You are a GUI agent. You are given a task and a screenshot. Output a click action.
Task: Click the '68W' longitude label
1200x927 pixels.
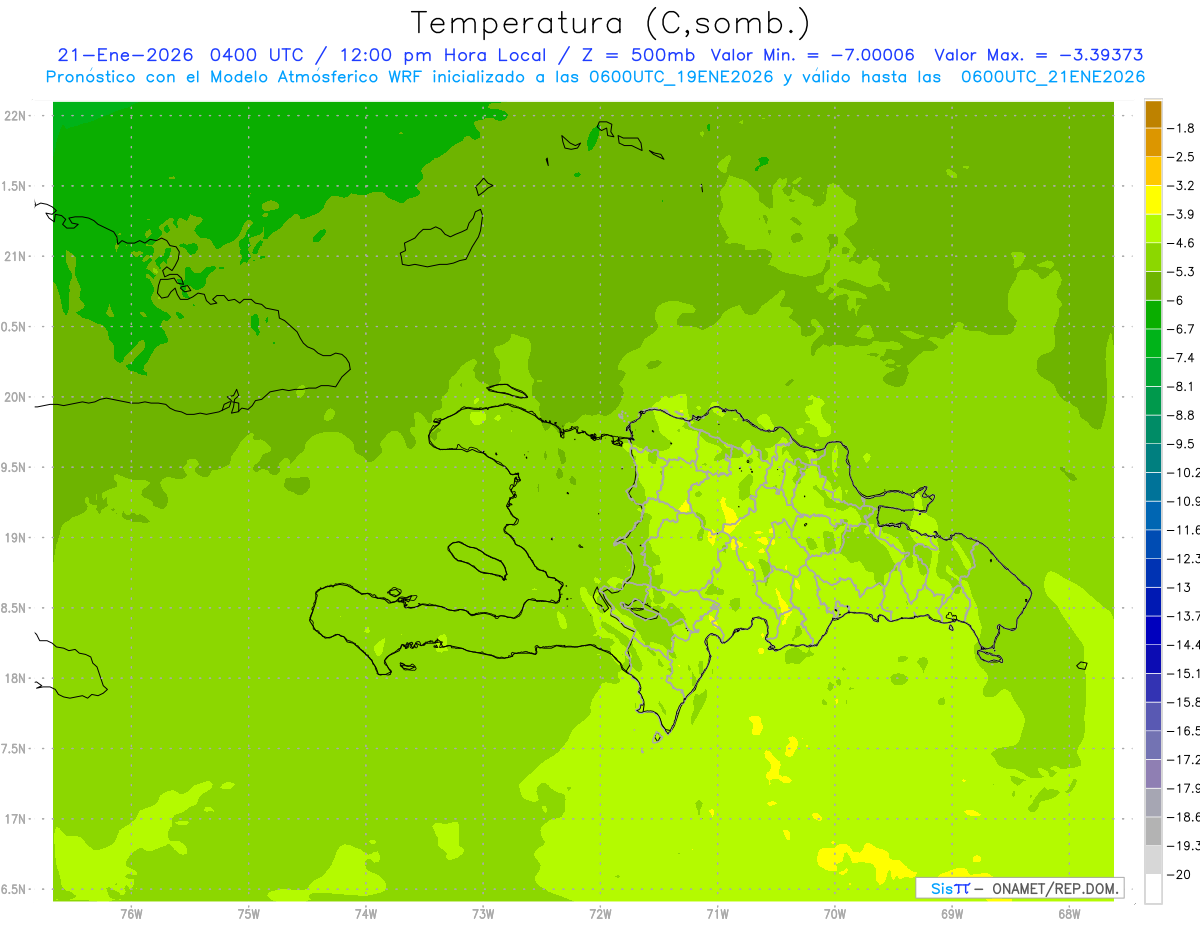(1068, 914)
